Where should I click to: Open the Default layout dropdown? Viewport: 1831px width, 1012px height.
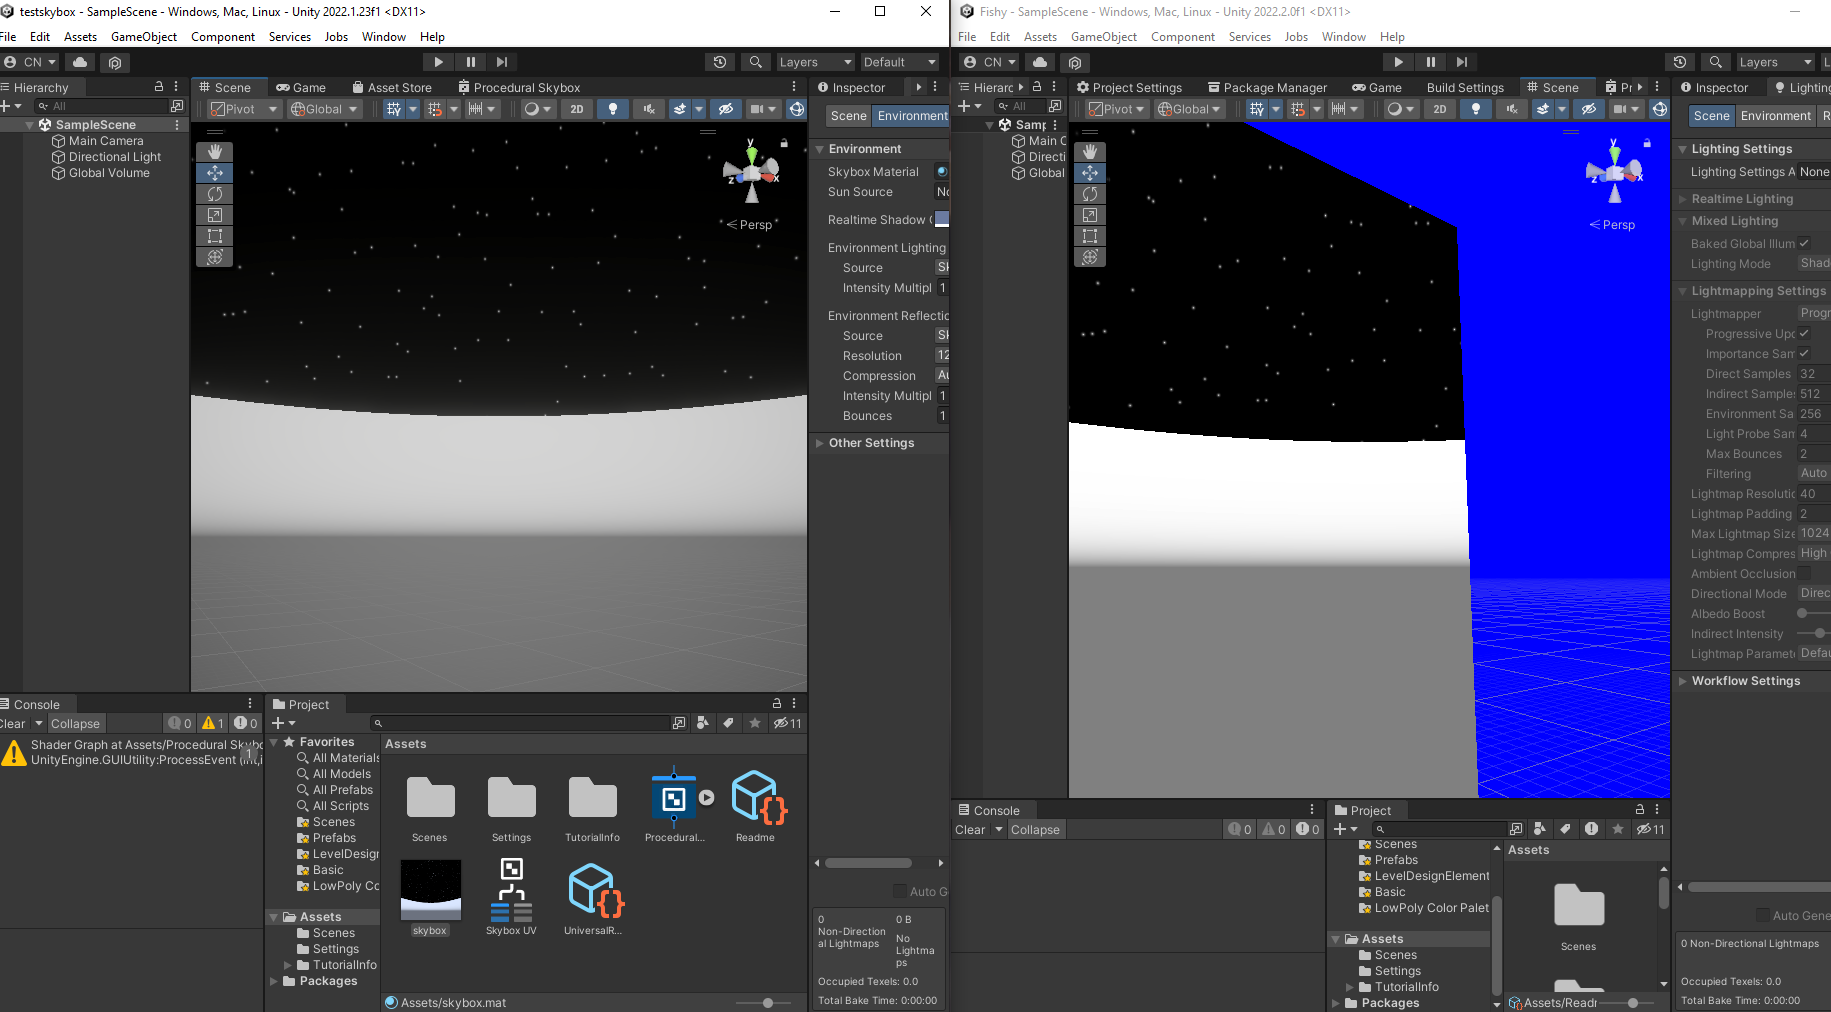[x=898, y=62]
